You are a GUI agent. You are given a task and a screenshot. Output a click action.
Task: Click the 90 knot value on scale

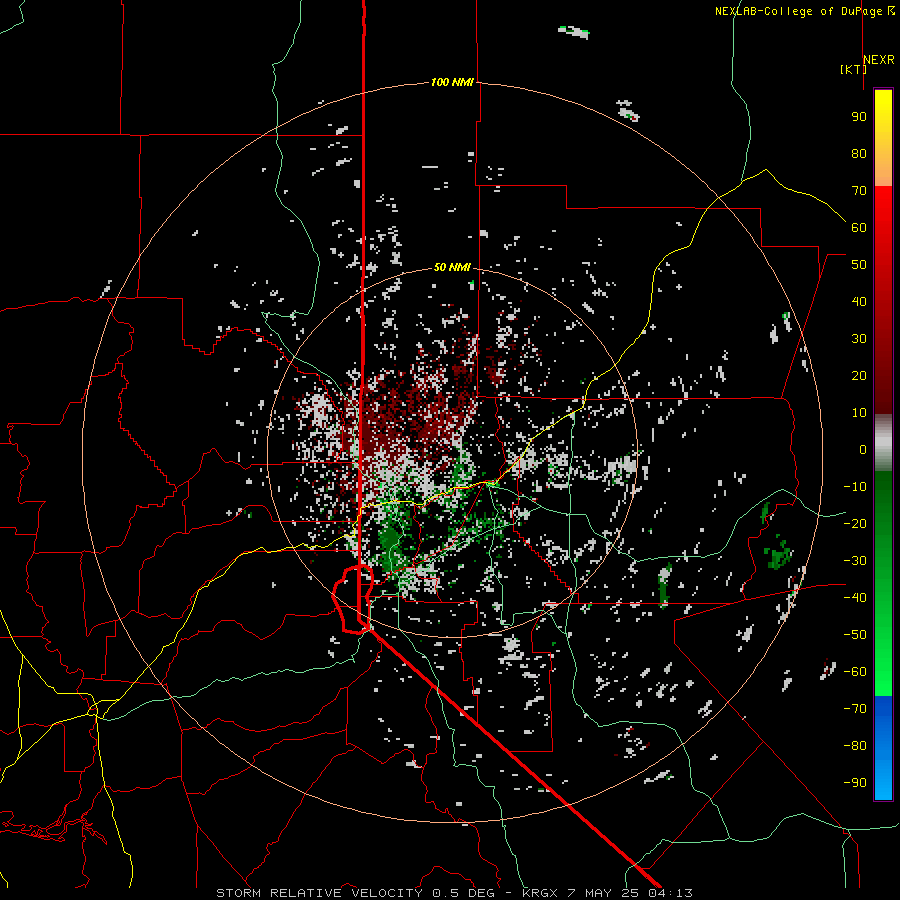[x=859, y=117]
